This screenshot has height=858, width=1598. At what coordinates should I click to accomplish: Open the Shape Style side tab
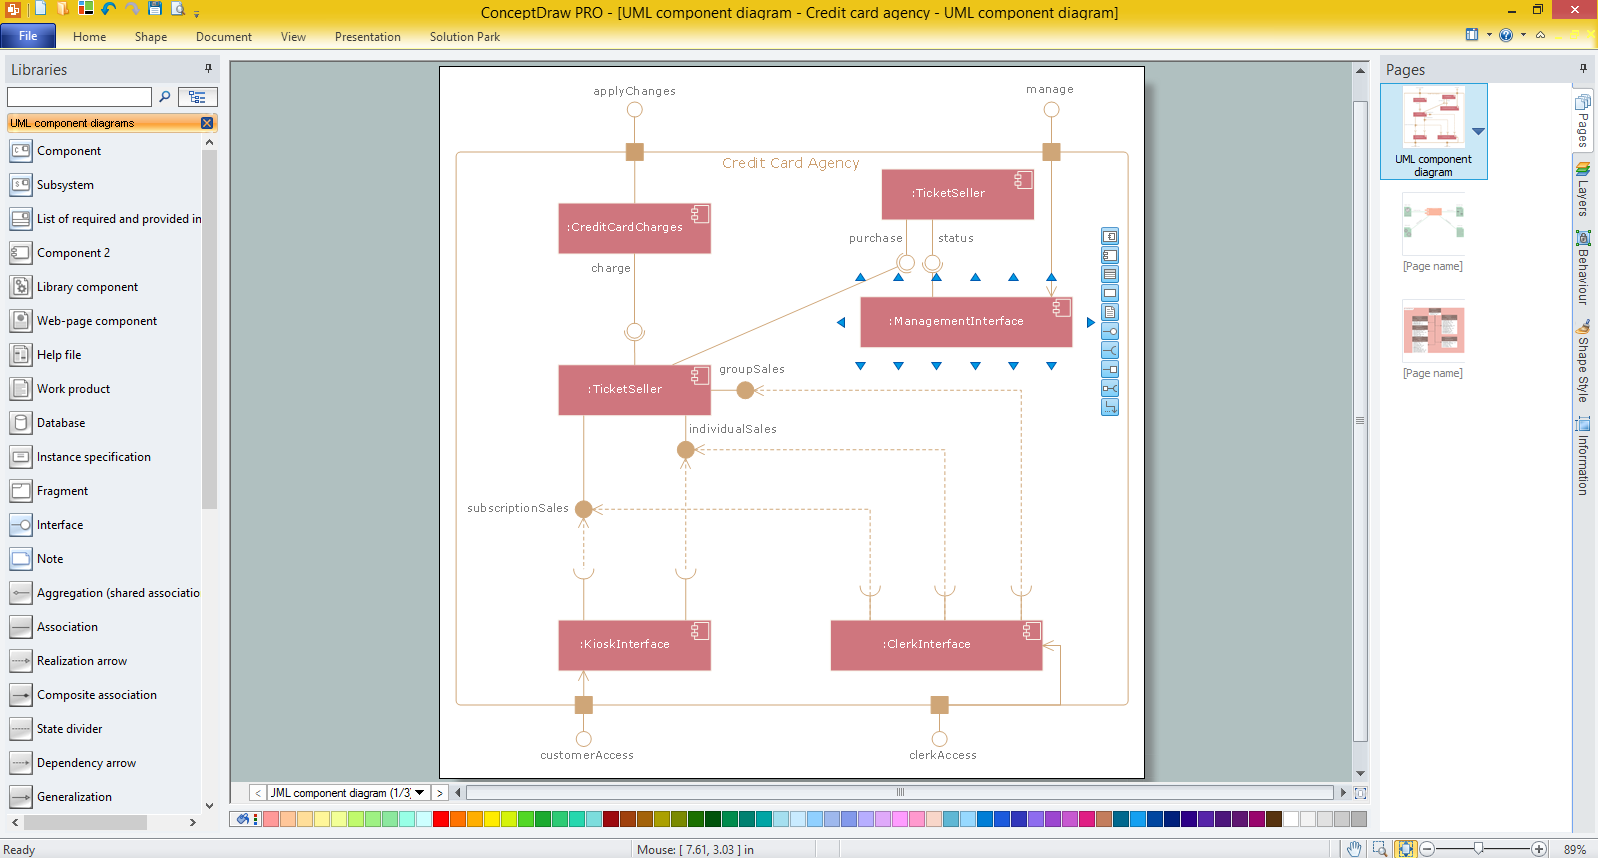pyautogui.click(x=1583, y=361)
